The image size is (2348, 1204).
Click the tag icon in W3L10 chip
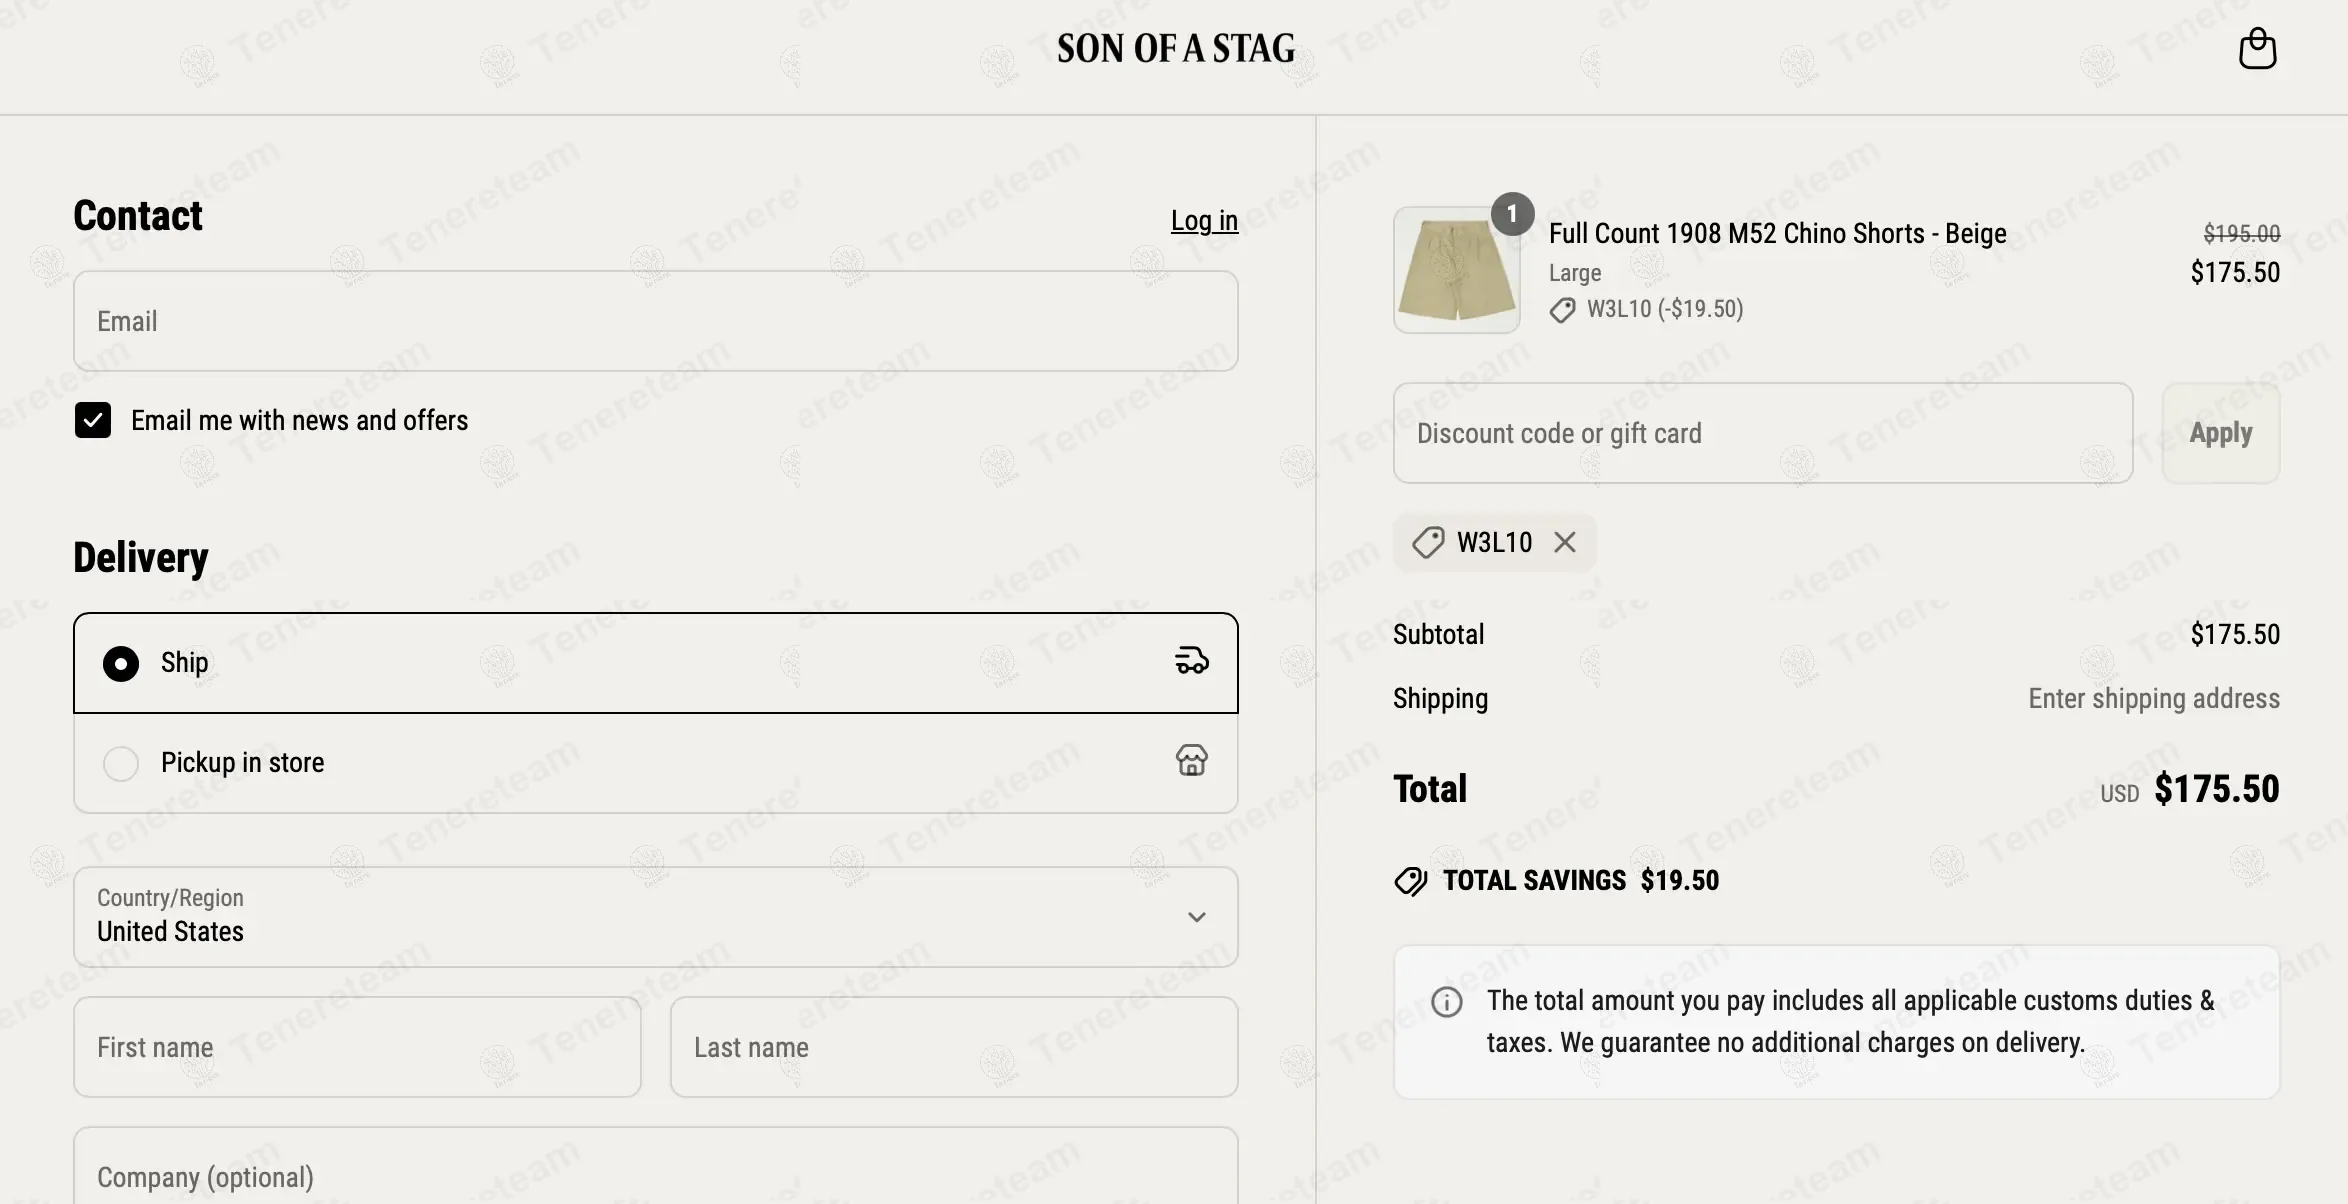[x=1428, y=542]
